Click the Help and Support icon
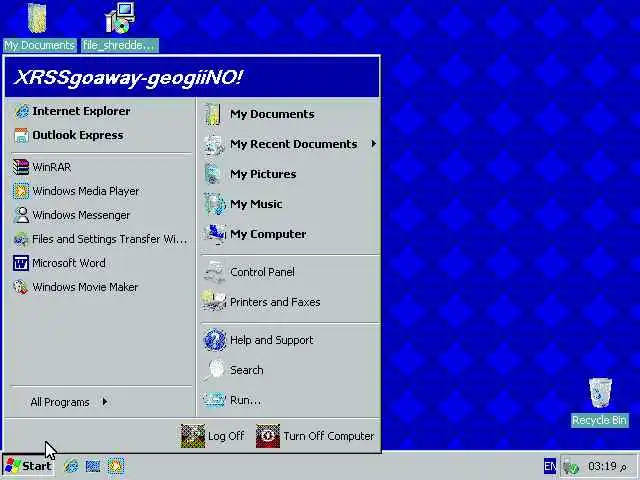Screen dimensions: 640x480 click(214, 340)
